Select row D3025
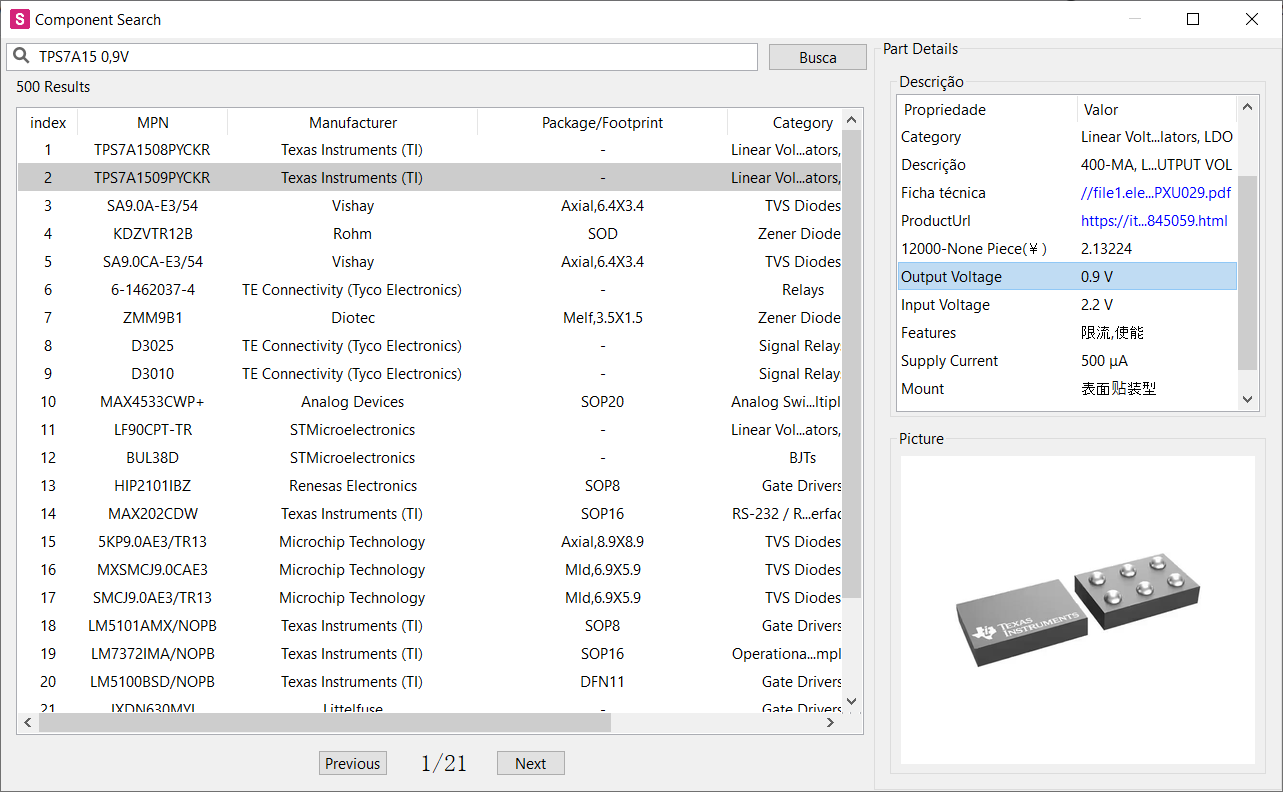Screen dimensions: 1283x792 click(x=430, y=346)
